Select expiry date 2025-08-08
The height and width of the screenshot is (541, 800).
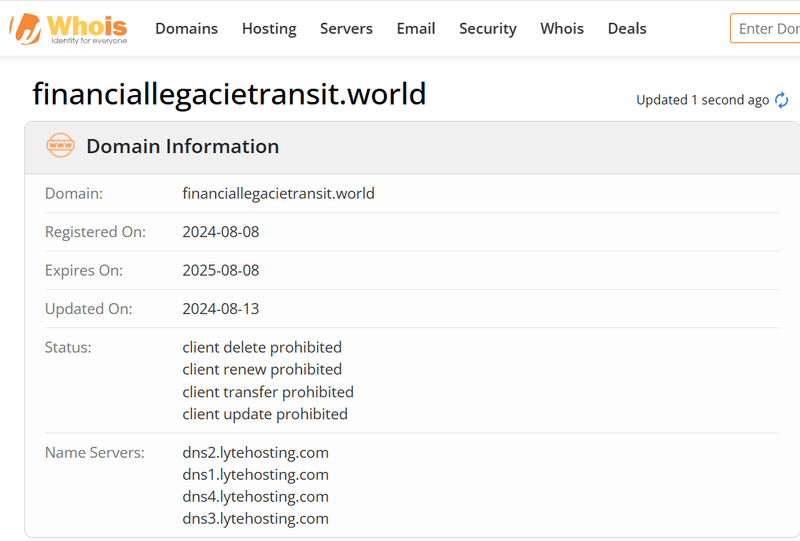pos(220,270)
